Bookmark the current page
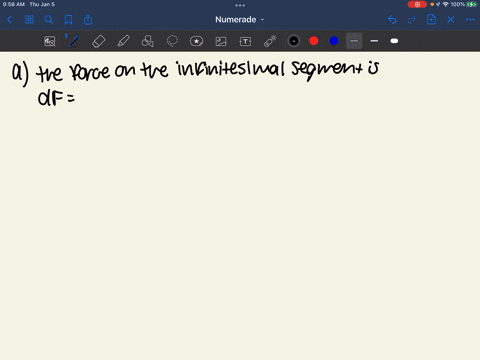This screenshot has height=360, width=480. pos(68,20)
